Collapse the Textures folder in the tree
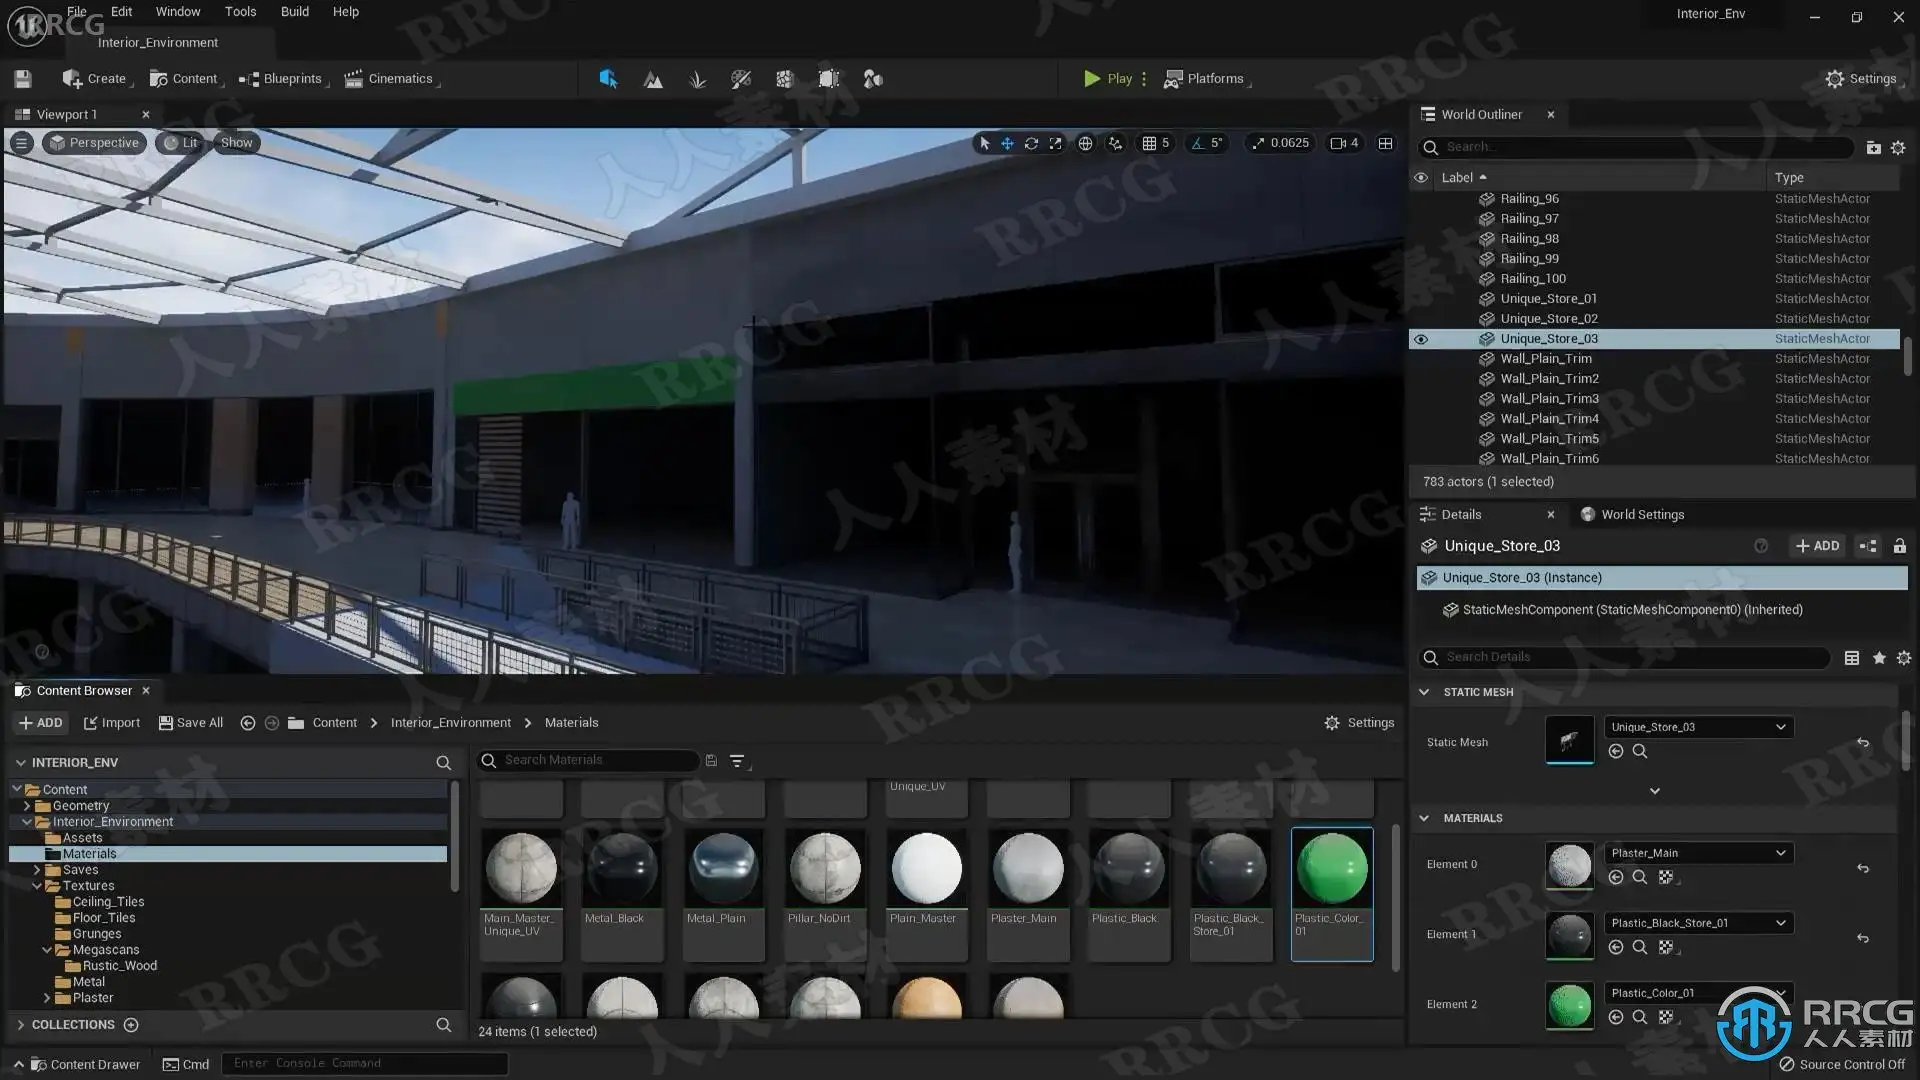1920x1080 pixels. pos(37,886)
